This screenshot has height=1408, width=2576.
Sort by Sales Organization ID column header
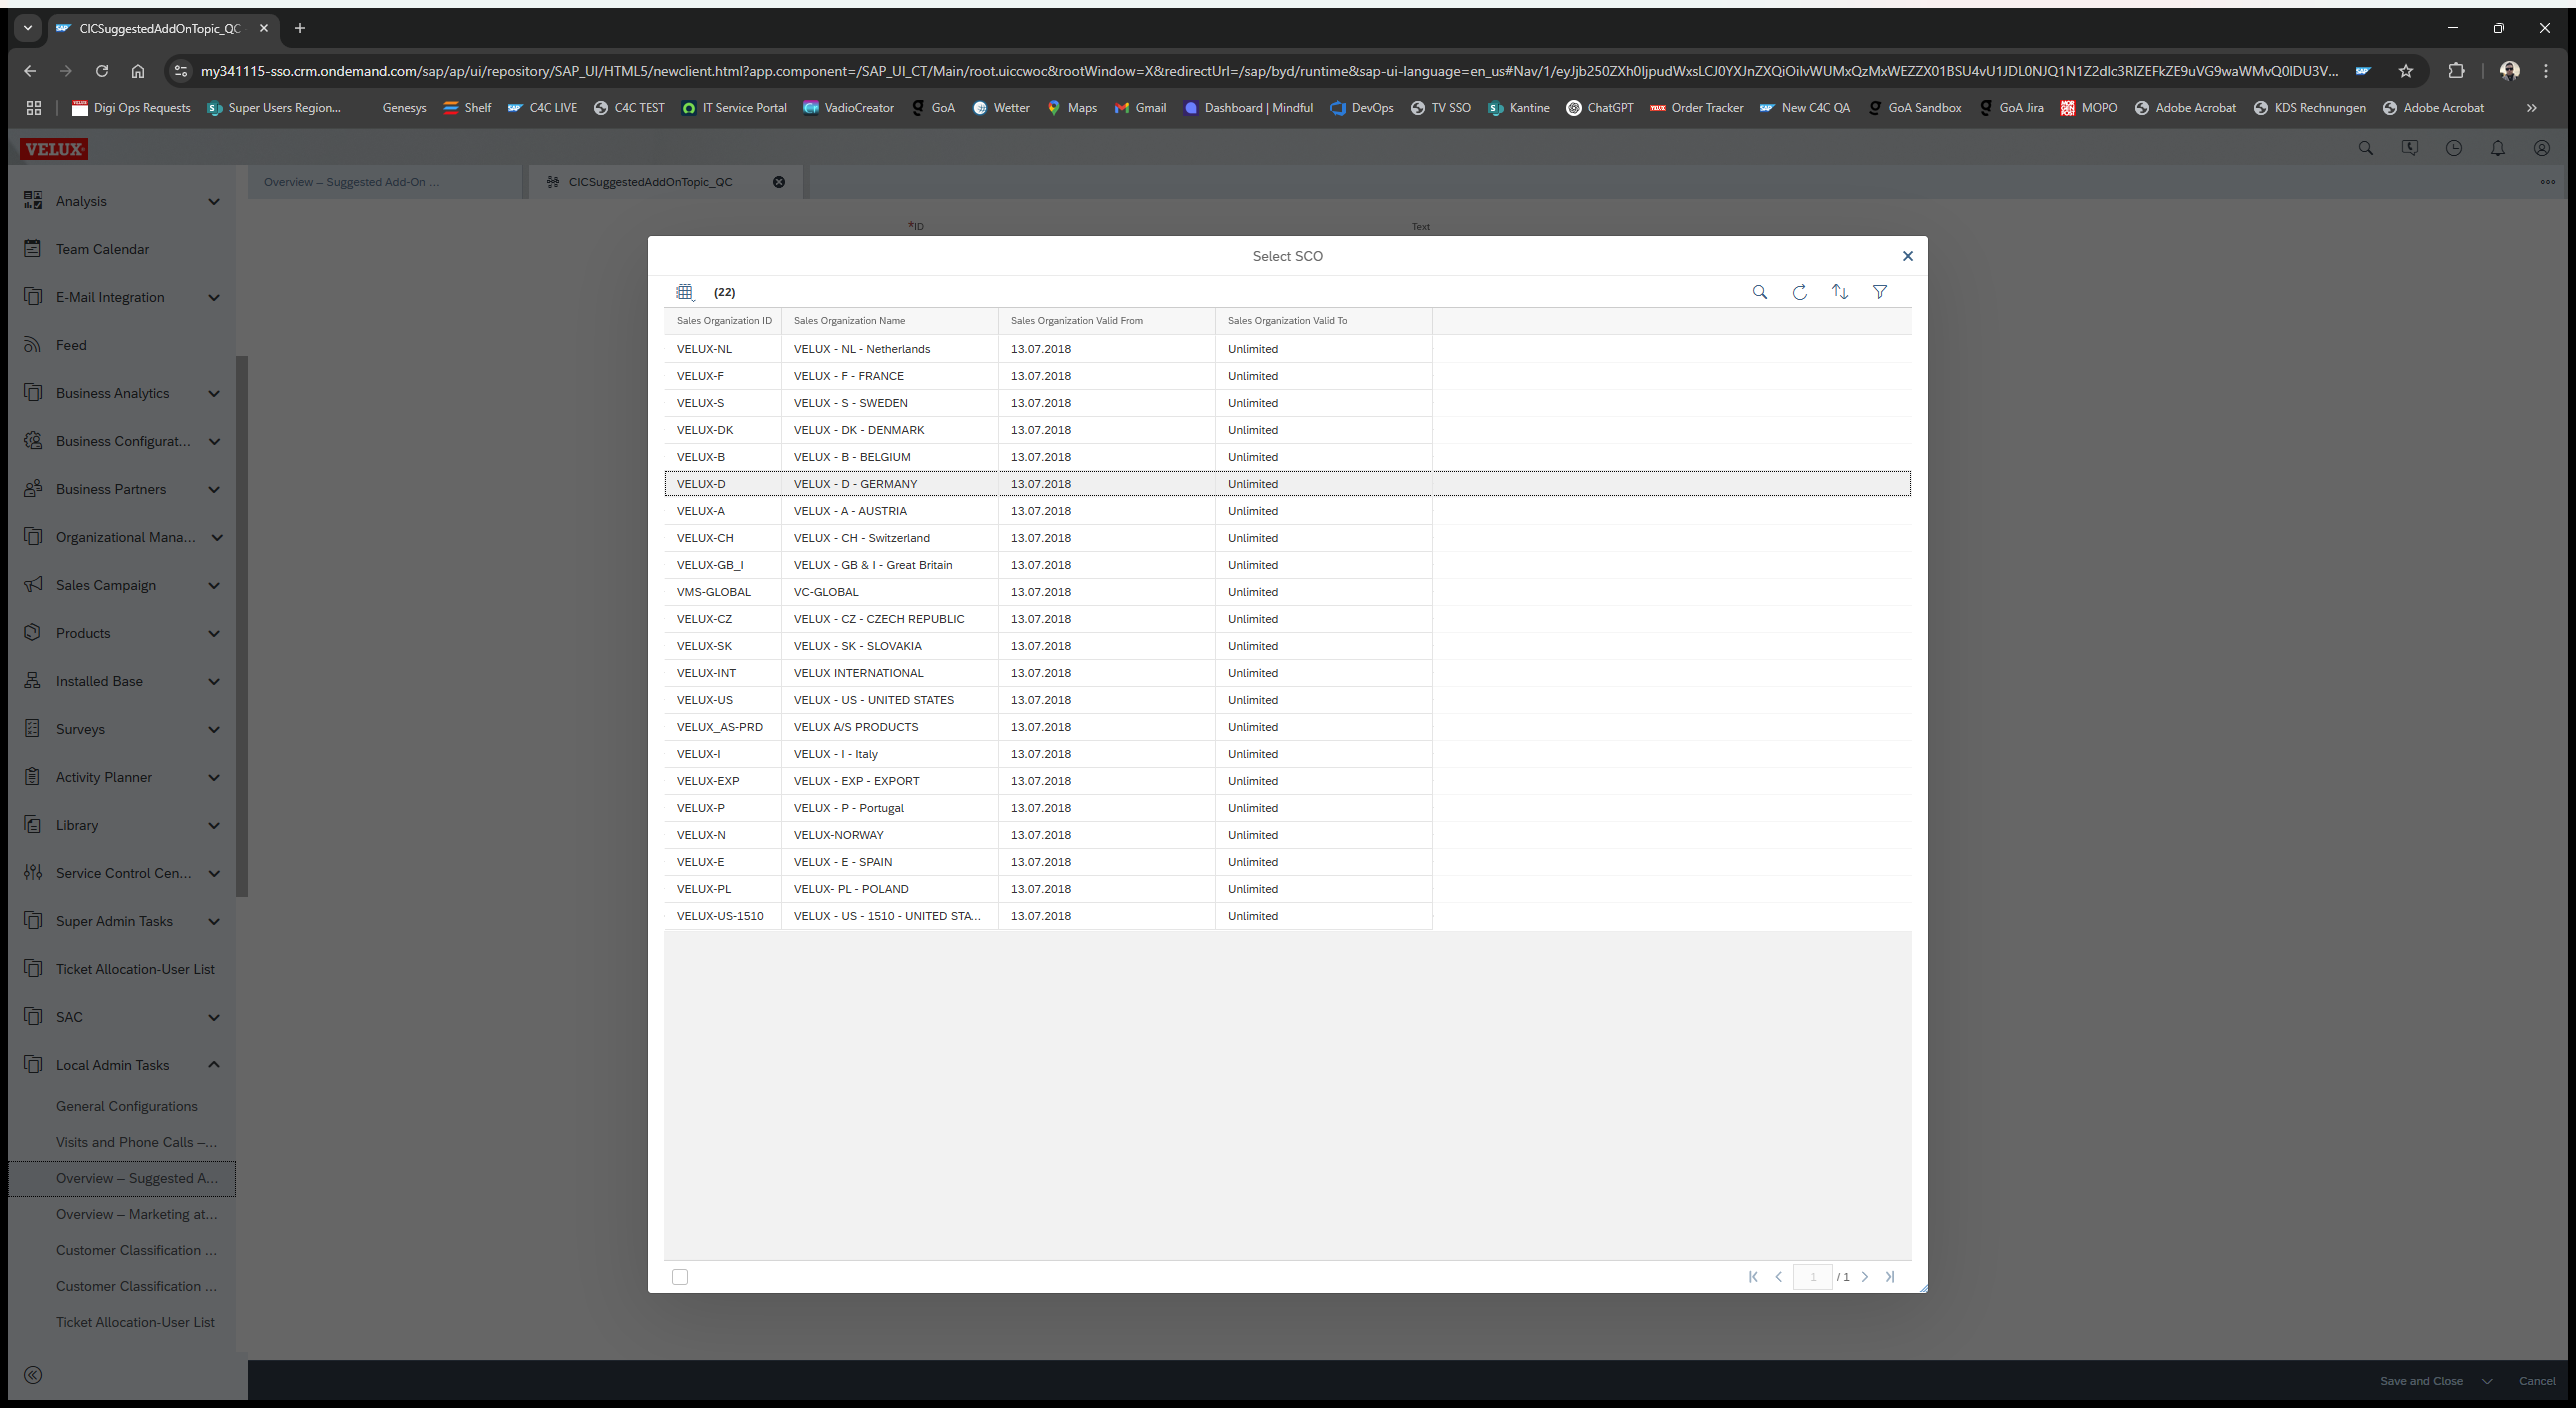pyautogui.click(x=723, y=321)
